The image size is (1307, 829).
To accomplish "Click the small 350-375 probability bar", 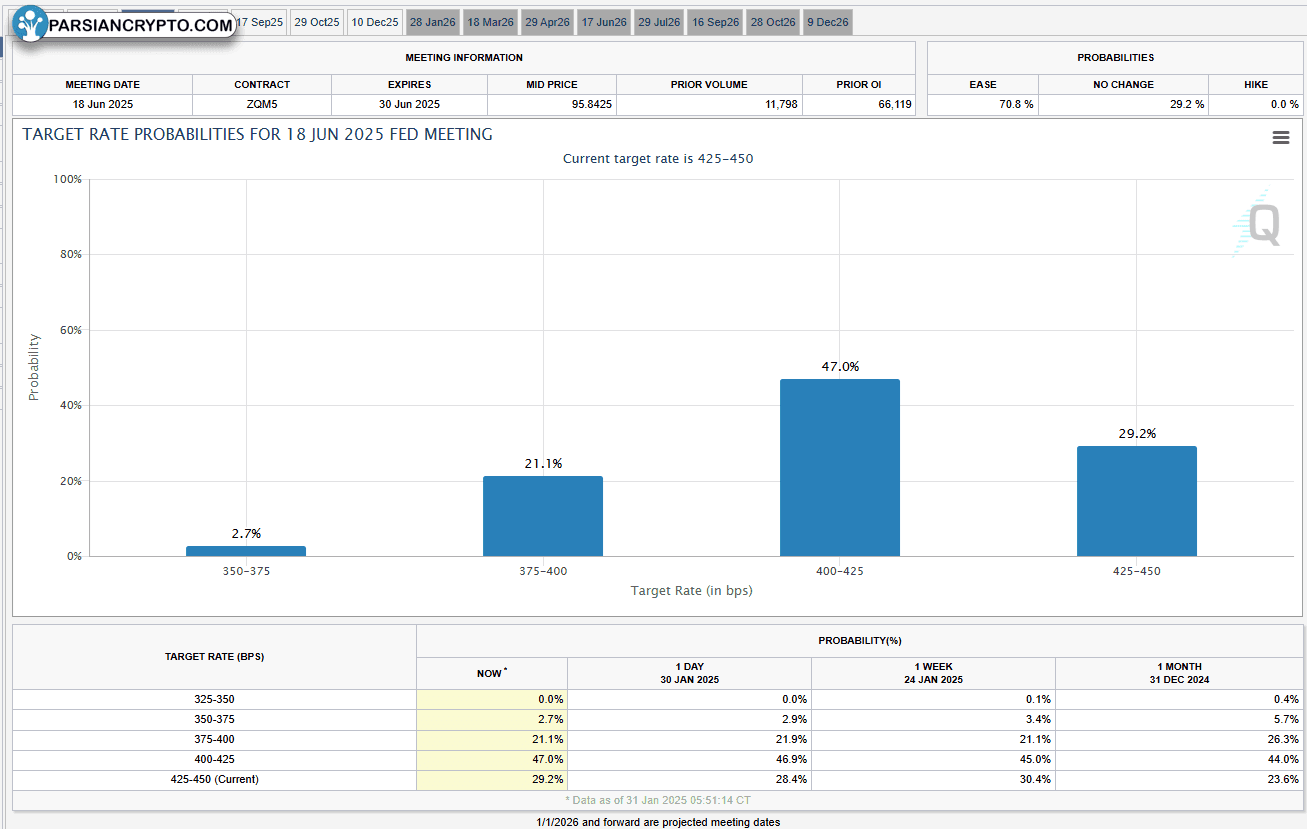I will point(246,551).
